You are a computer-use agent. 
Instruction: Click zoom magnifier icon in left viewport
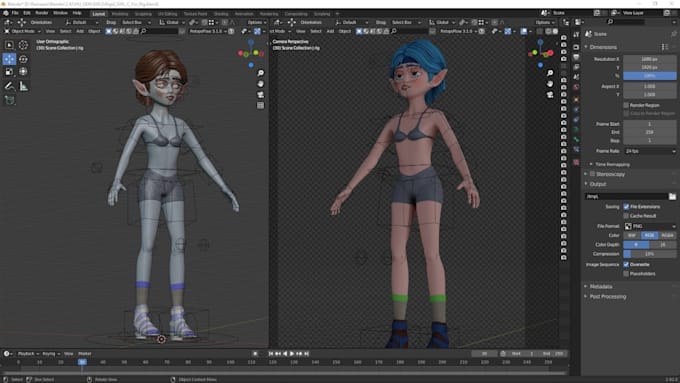coord(260,73)
